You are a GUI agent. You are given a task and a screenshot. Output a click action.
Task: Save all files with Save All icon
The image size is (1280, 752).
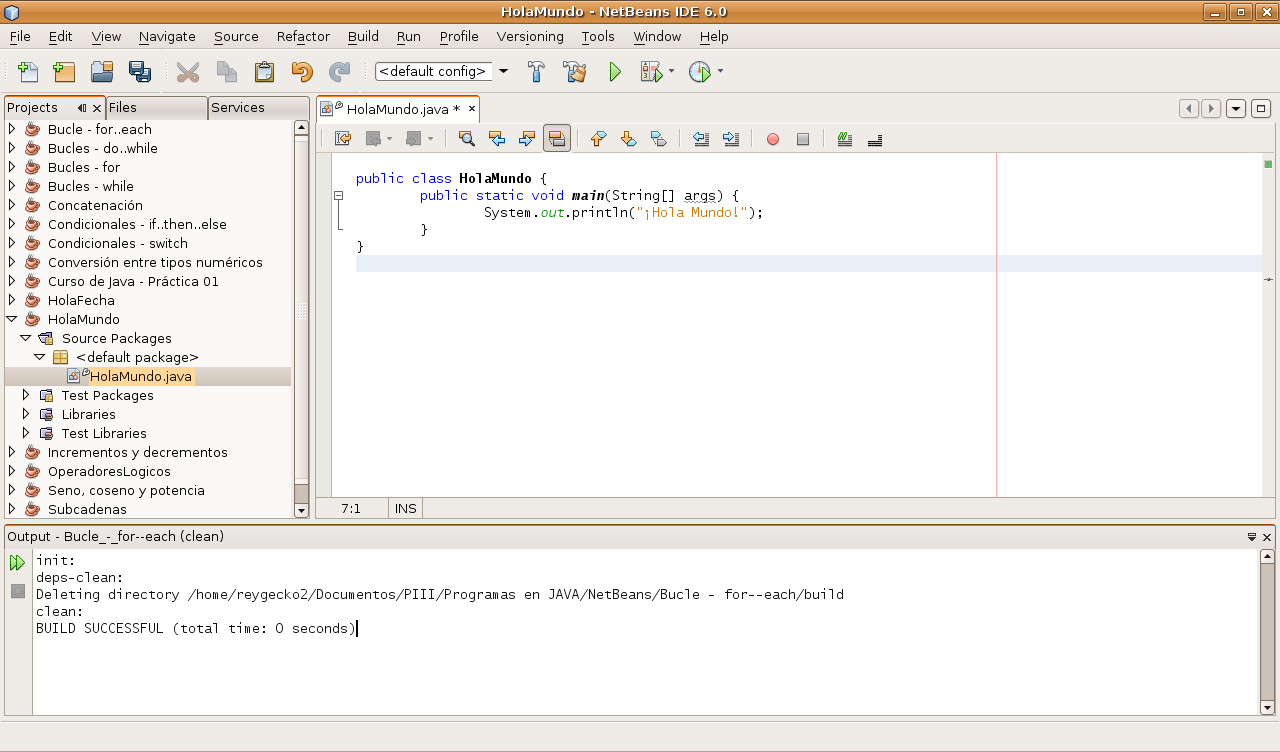140,71
